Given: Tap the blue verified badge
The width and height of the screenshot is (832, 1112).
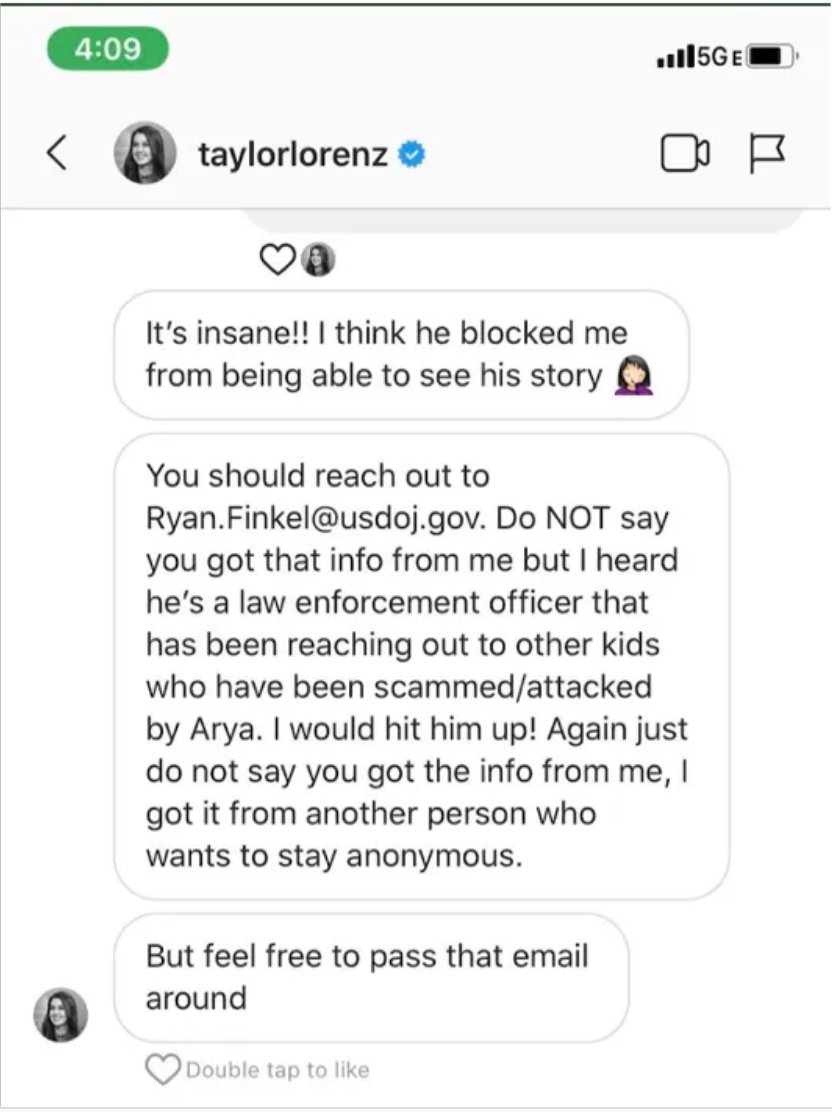Looking at the screenshot, I should [411, 155].
